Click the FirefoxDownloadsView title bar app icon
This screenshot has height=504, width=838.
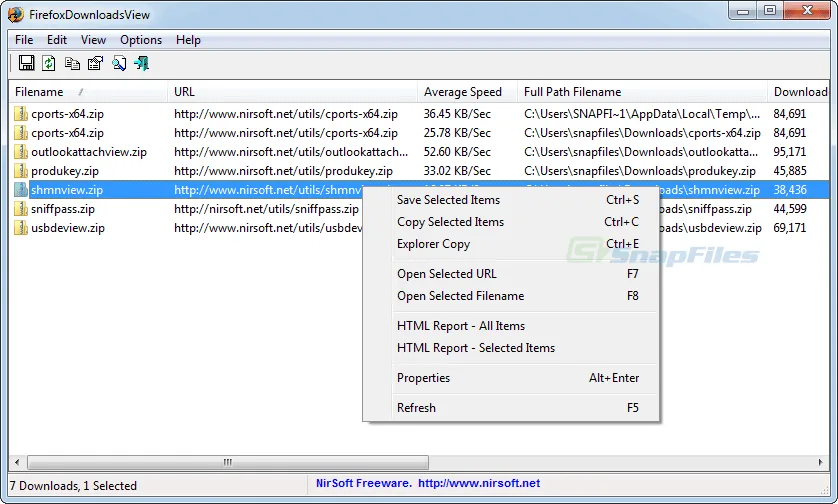pyautogui.click(x=15, y=14)
